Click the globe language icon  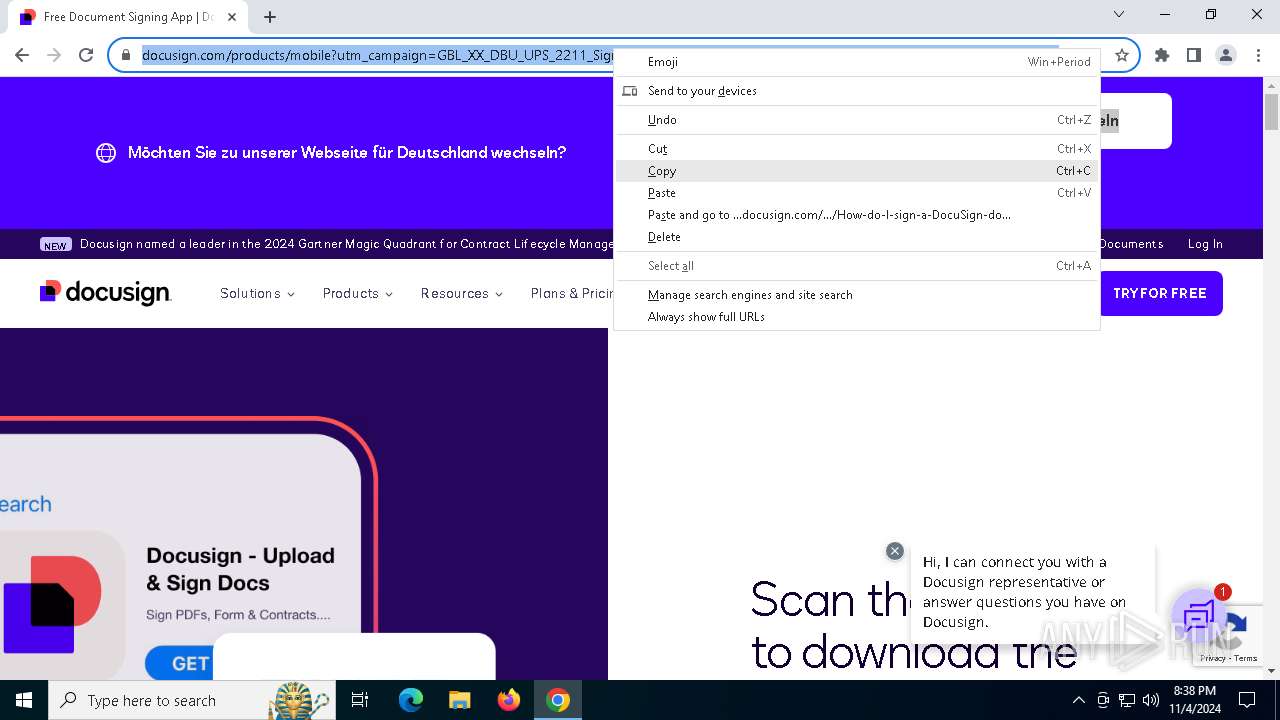tap(106, 153)
